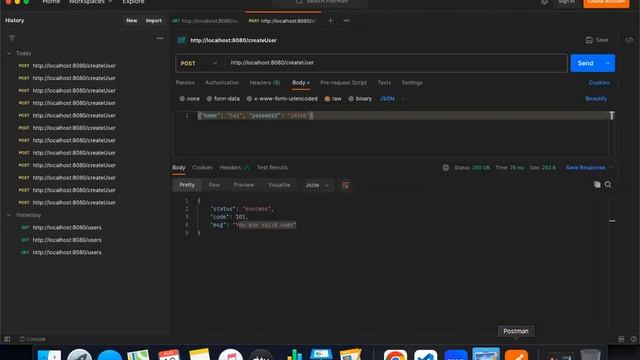The height and width of the screenshot is (360, 640).
Task: Open Finder from the Dock
Action: point(49,355)
